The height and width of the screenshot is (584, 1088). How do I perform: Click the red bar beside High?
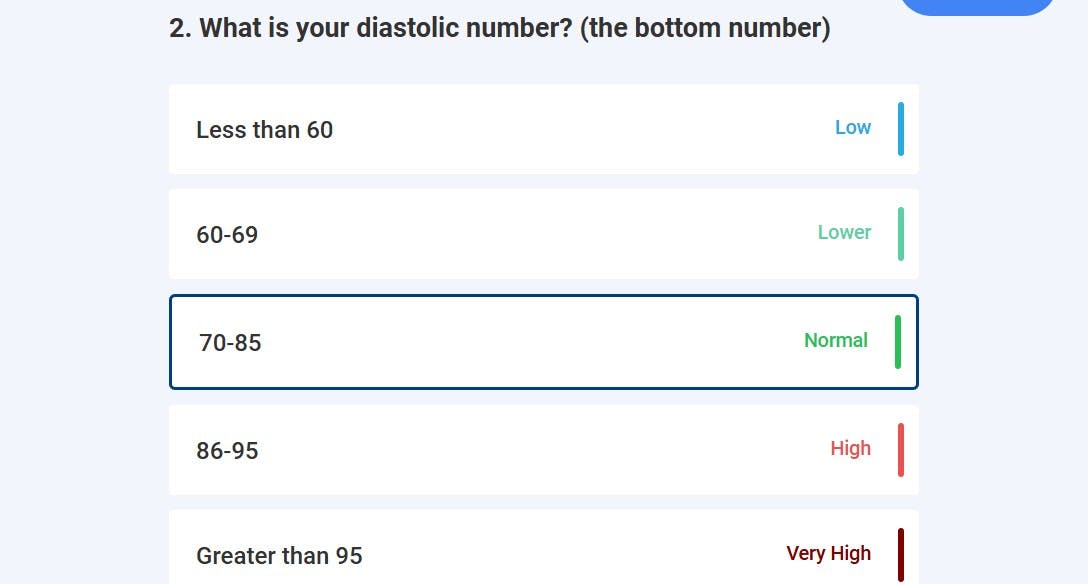pos(901,450)
